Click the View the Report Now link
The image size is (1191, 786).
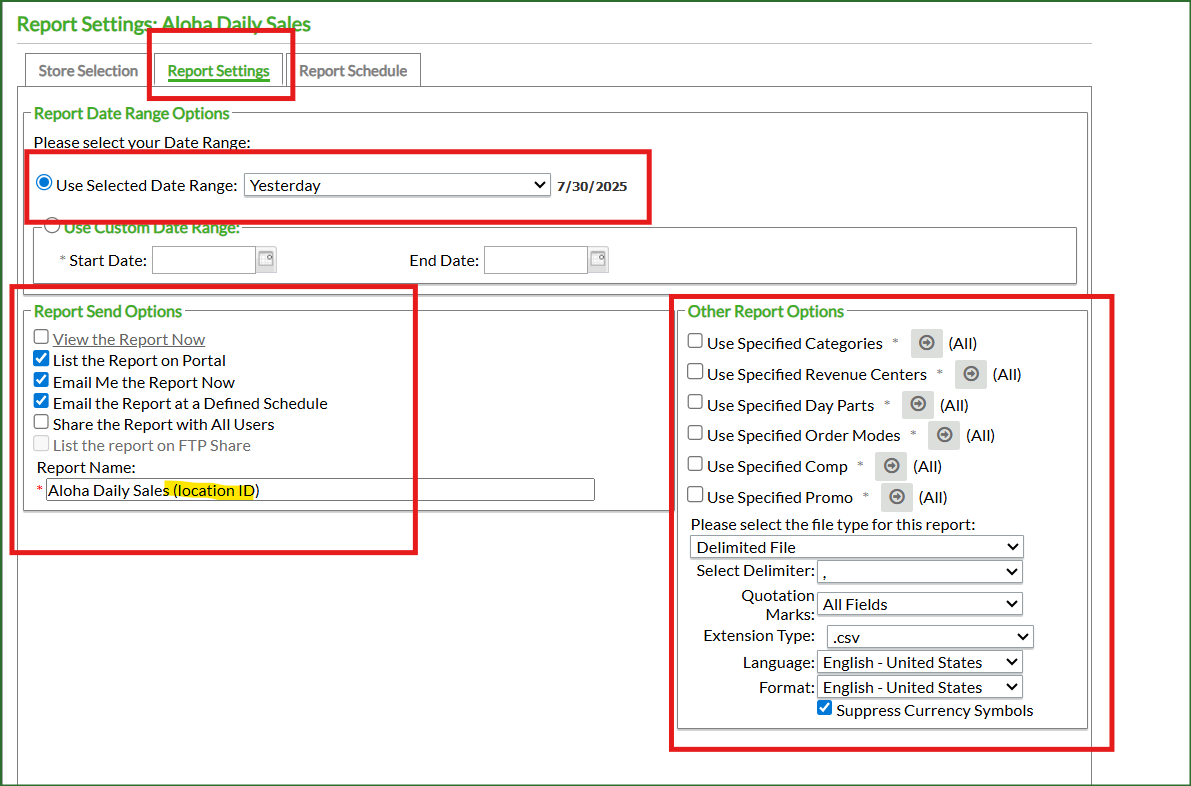tap(129, 339)
